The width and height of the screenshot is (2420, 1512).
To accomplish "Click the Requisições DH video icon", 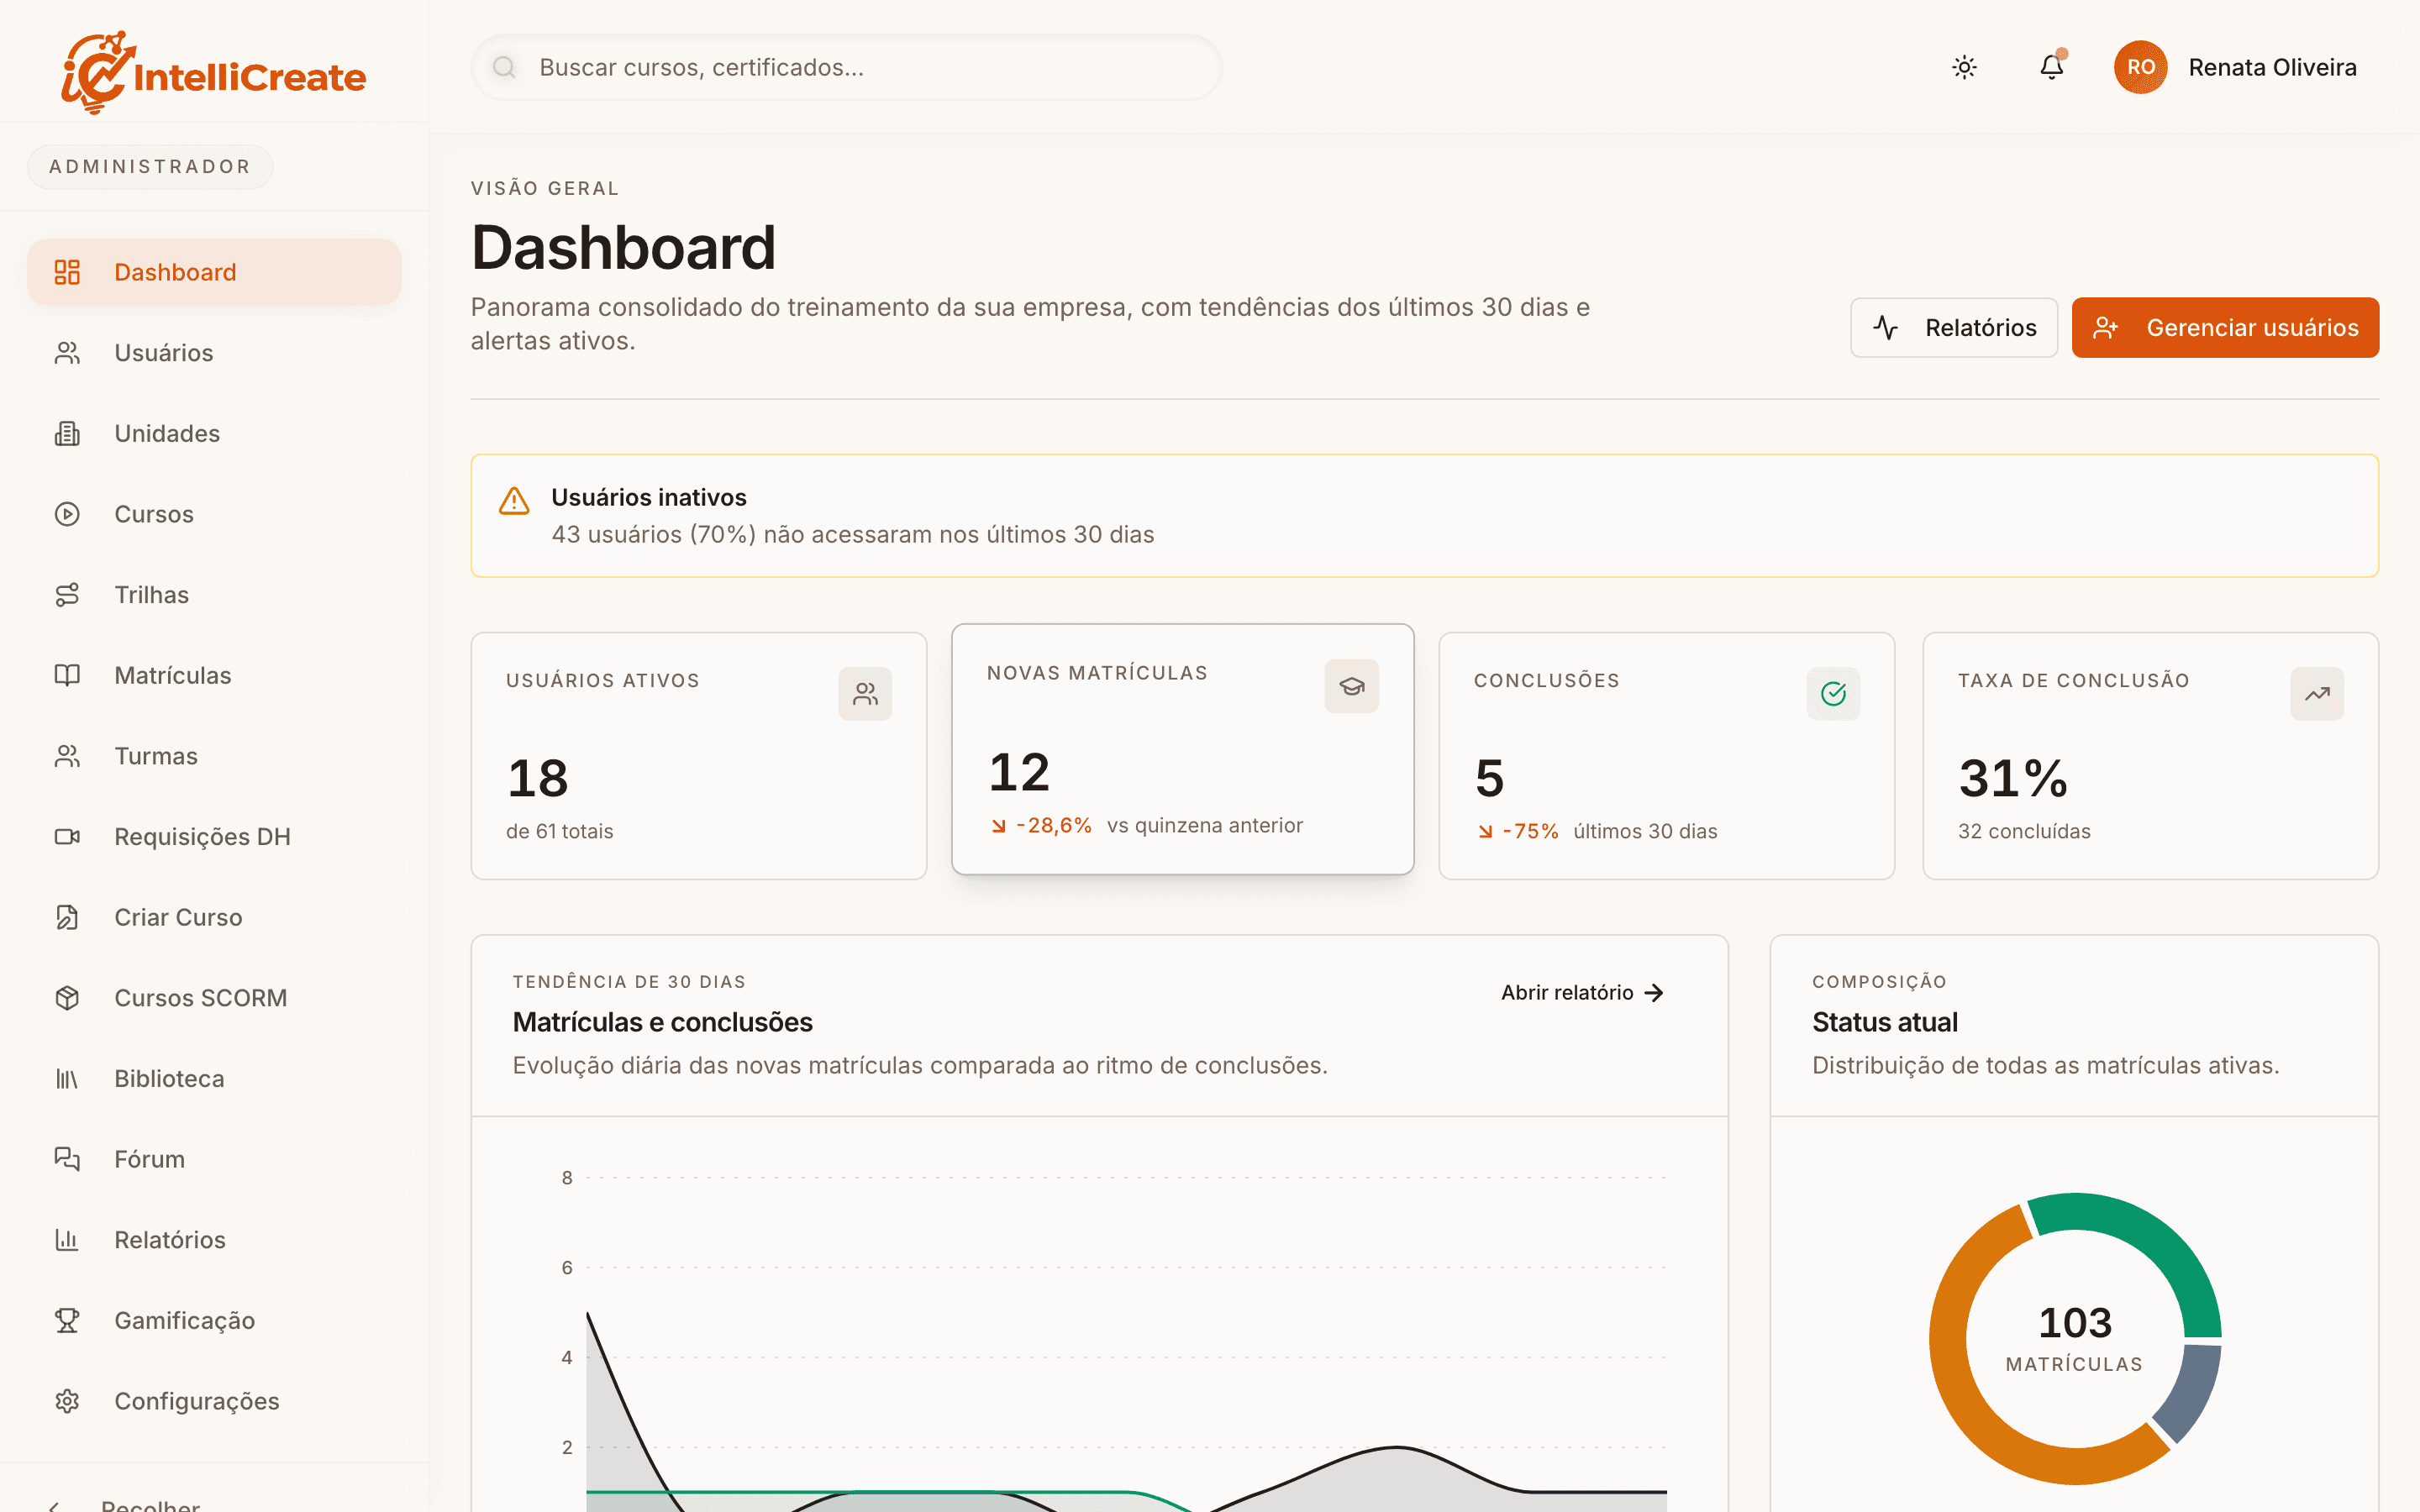I will point(67,836).
